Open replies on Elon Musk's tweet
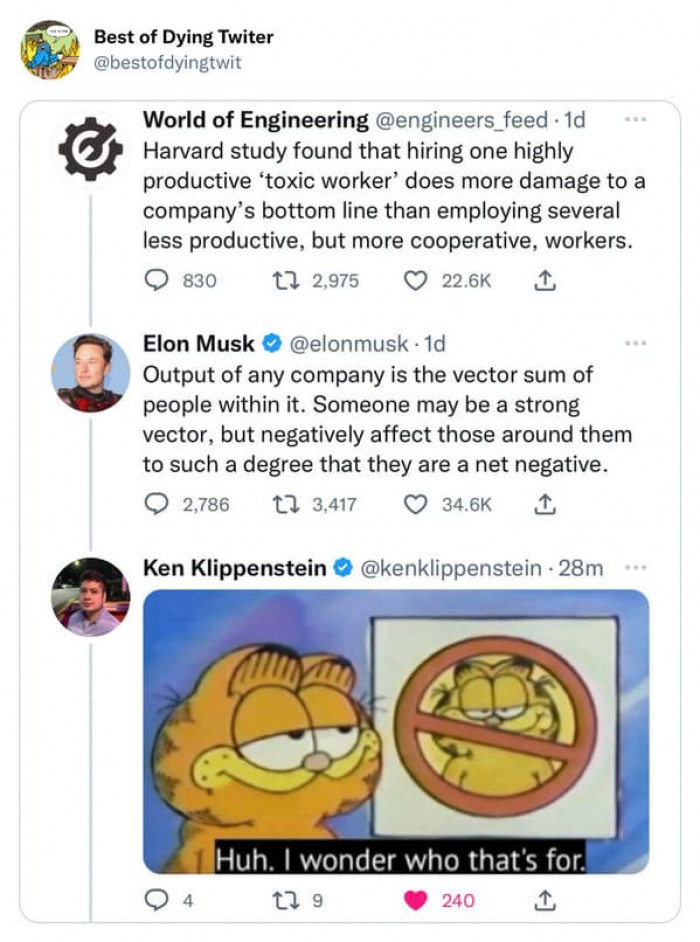This screenshot has height=942, width=700. (155, 505)
